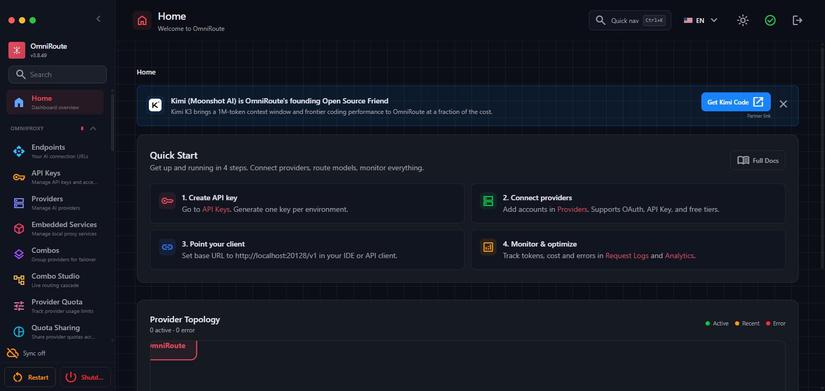The image size is (825, 391).
Task: Click the logout icon in header
Action: 797,21
